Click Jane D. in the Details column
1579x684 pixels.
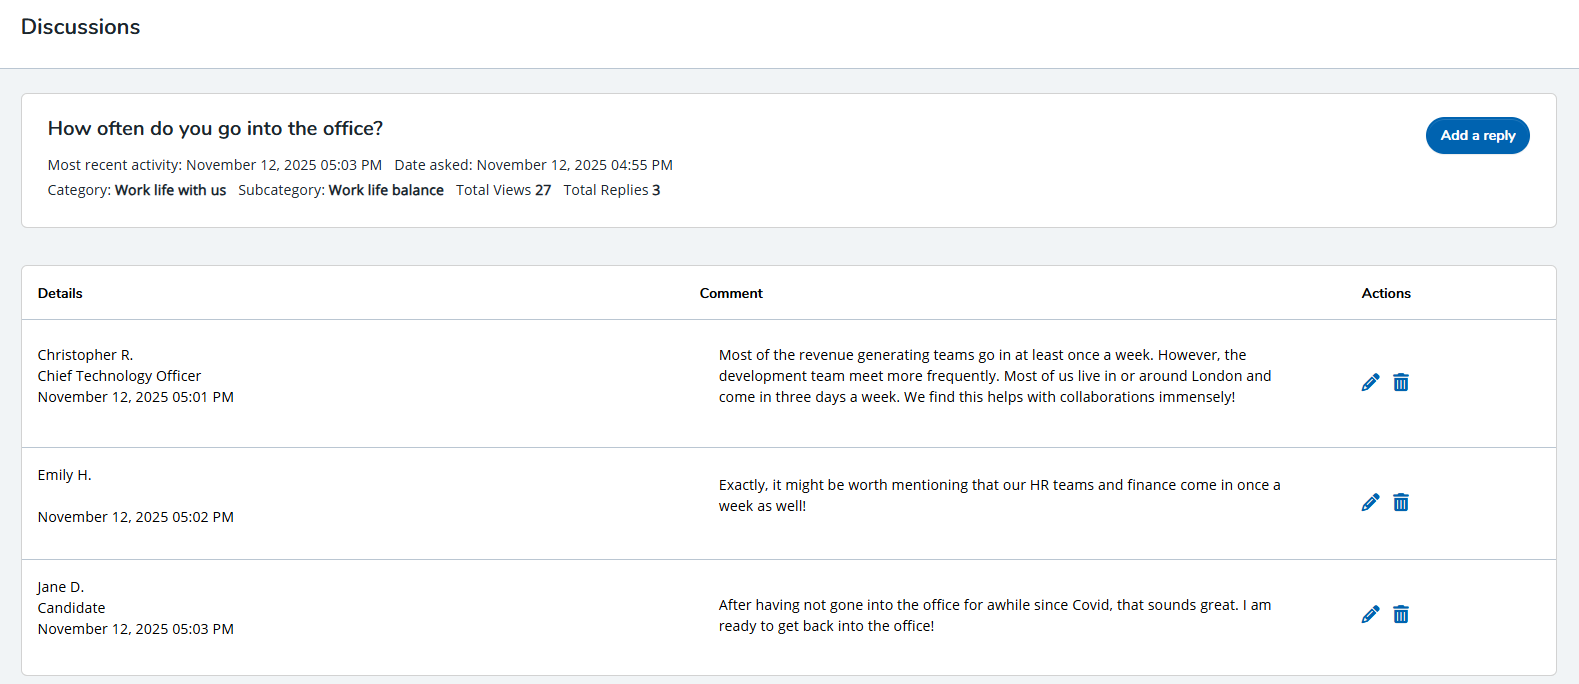[61, 587]
